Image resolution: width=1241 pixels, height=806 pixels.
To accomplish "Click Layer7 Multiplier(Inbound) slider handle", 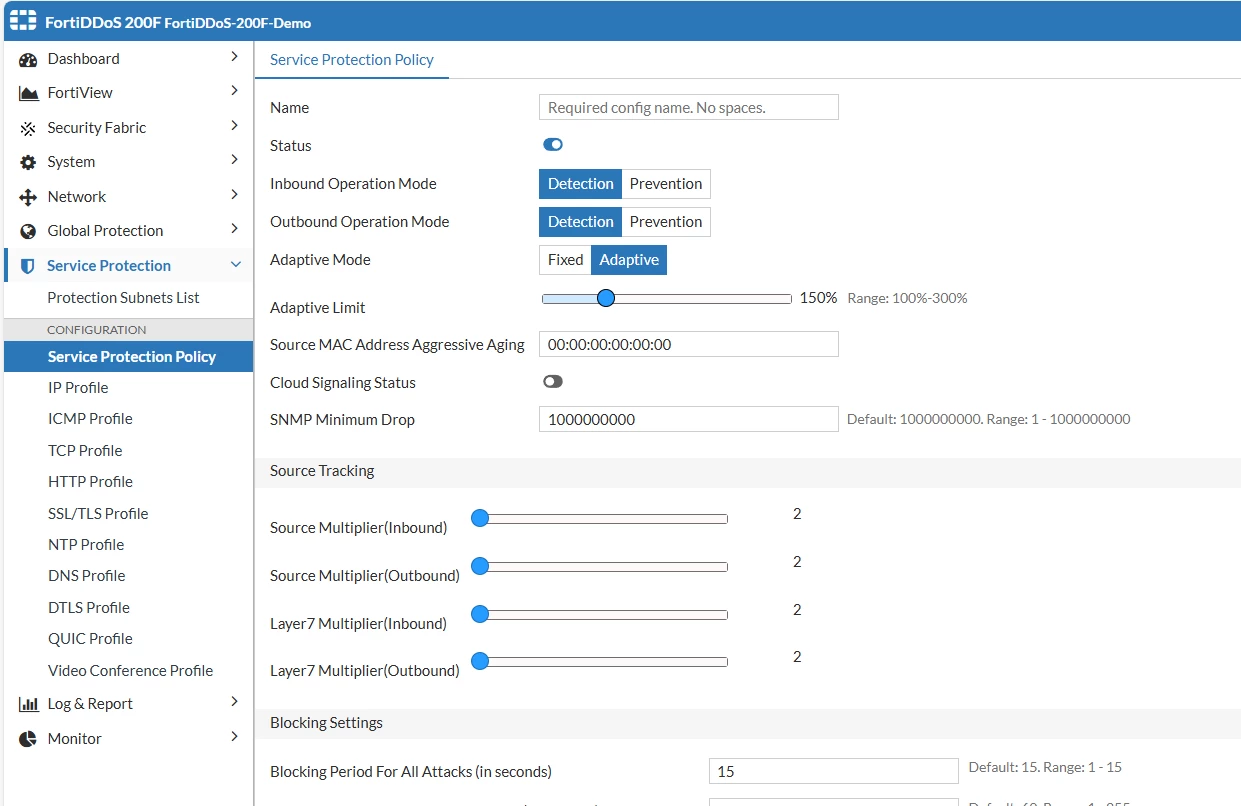I will 480,614.
